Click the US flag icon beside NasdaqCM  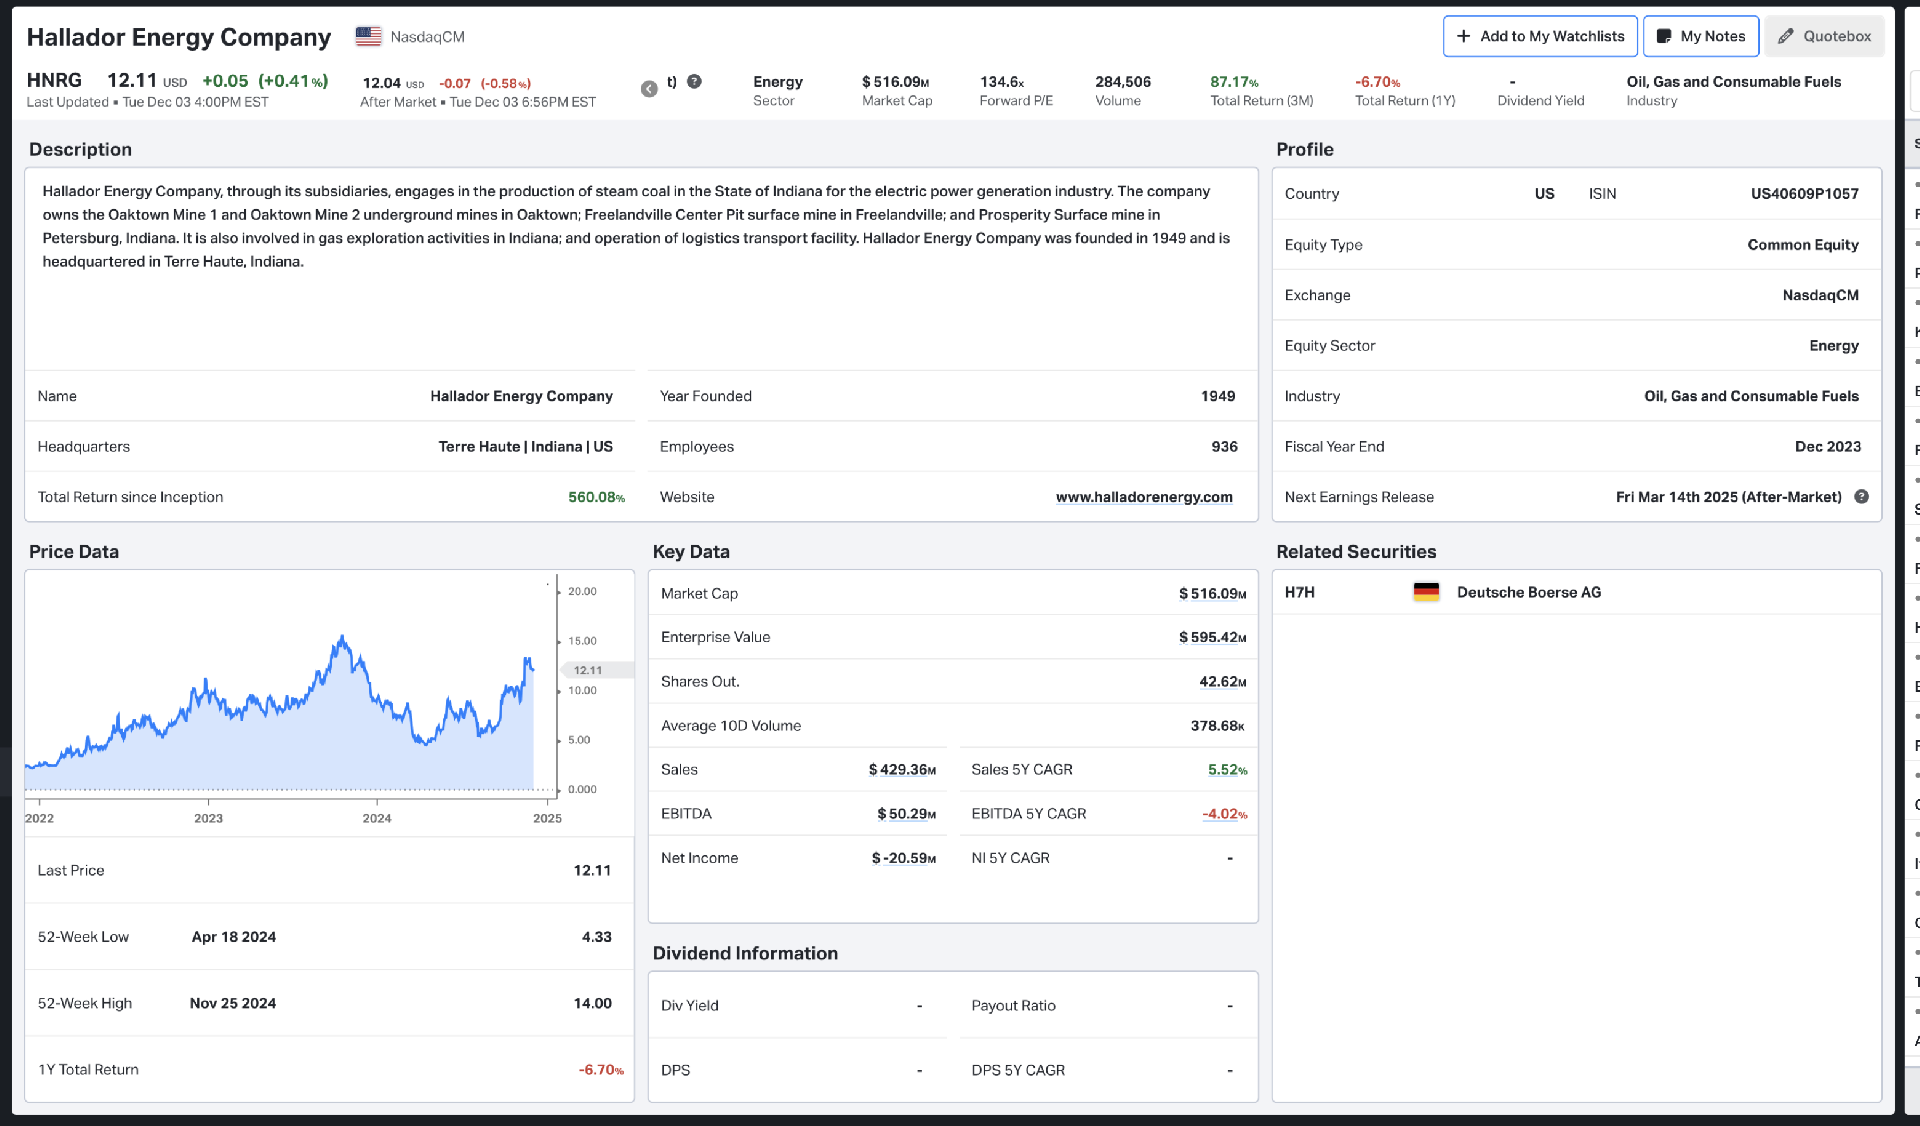[x=368, y=37]
